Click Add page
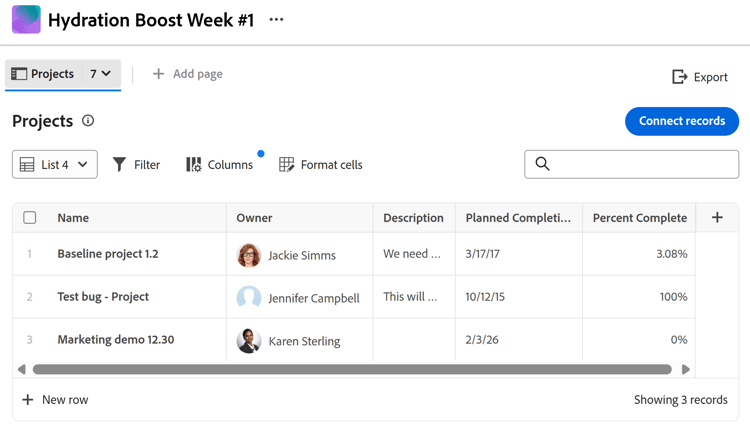Screen dimensions: 750x424 [187, 74]
